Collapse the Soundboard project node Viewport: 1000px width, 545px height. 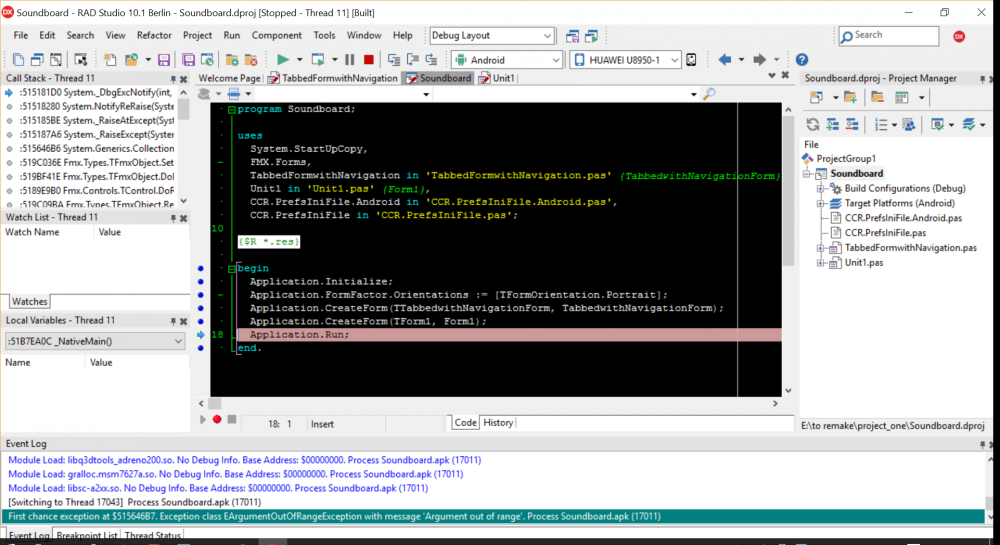[x=807, y=173]
